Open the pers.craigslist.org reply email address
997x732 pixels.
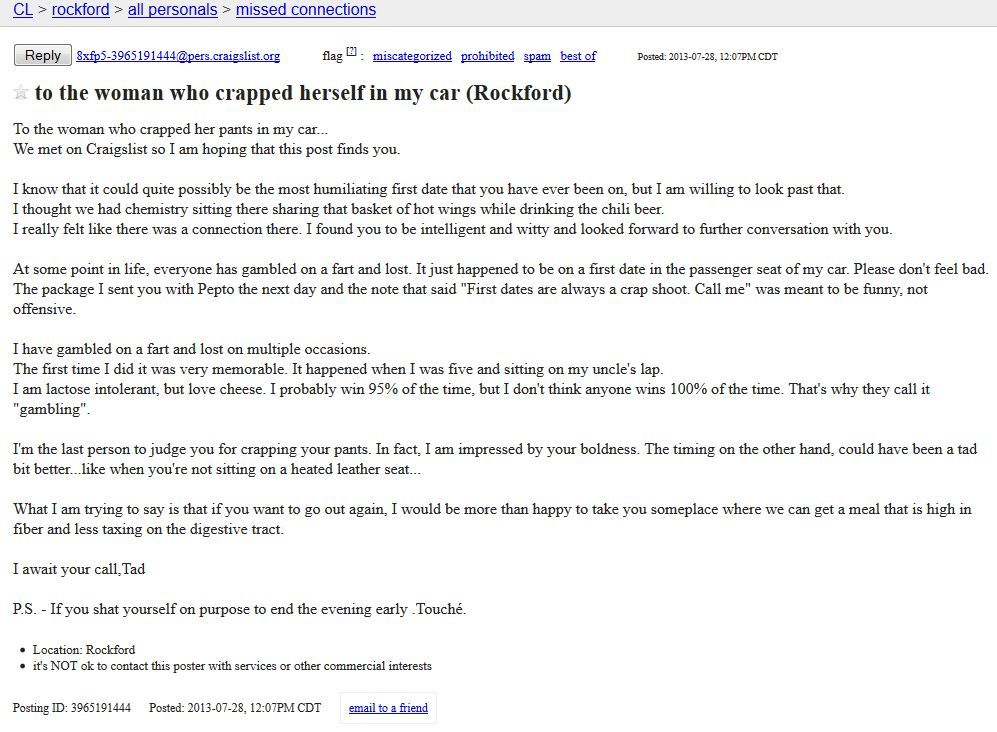(178, 56)
